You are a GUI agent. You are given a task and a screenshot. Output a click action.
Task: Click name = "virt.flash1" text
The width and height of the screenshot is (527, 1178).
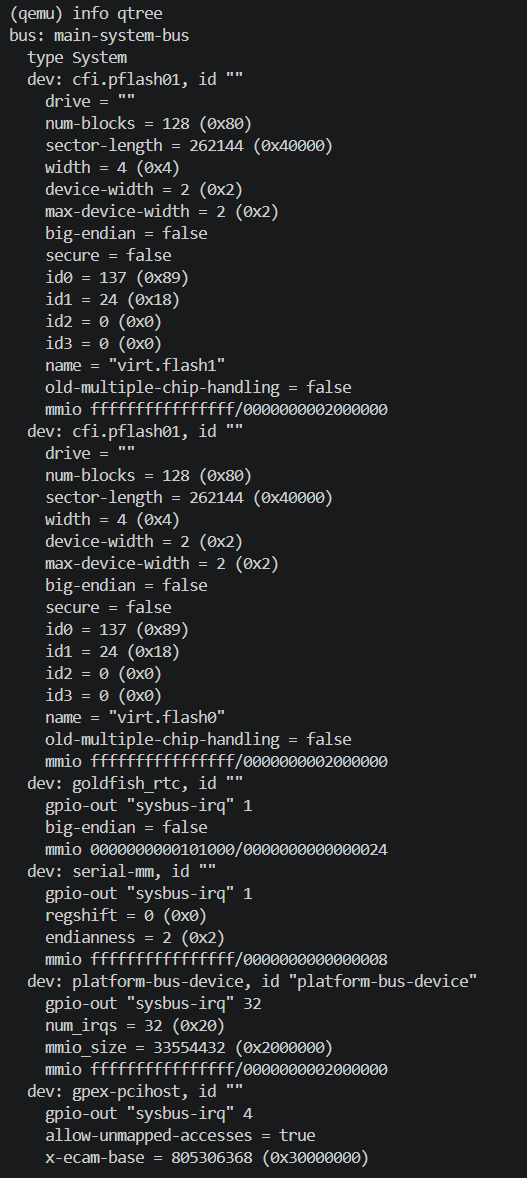click(135, 365)
